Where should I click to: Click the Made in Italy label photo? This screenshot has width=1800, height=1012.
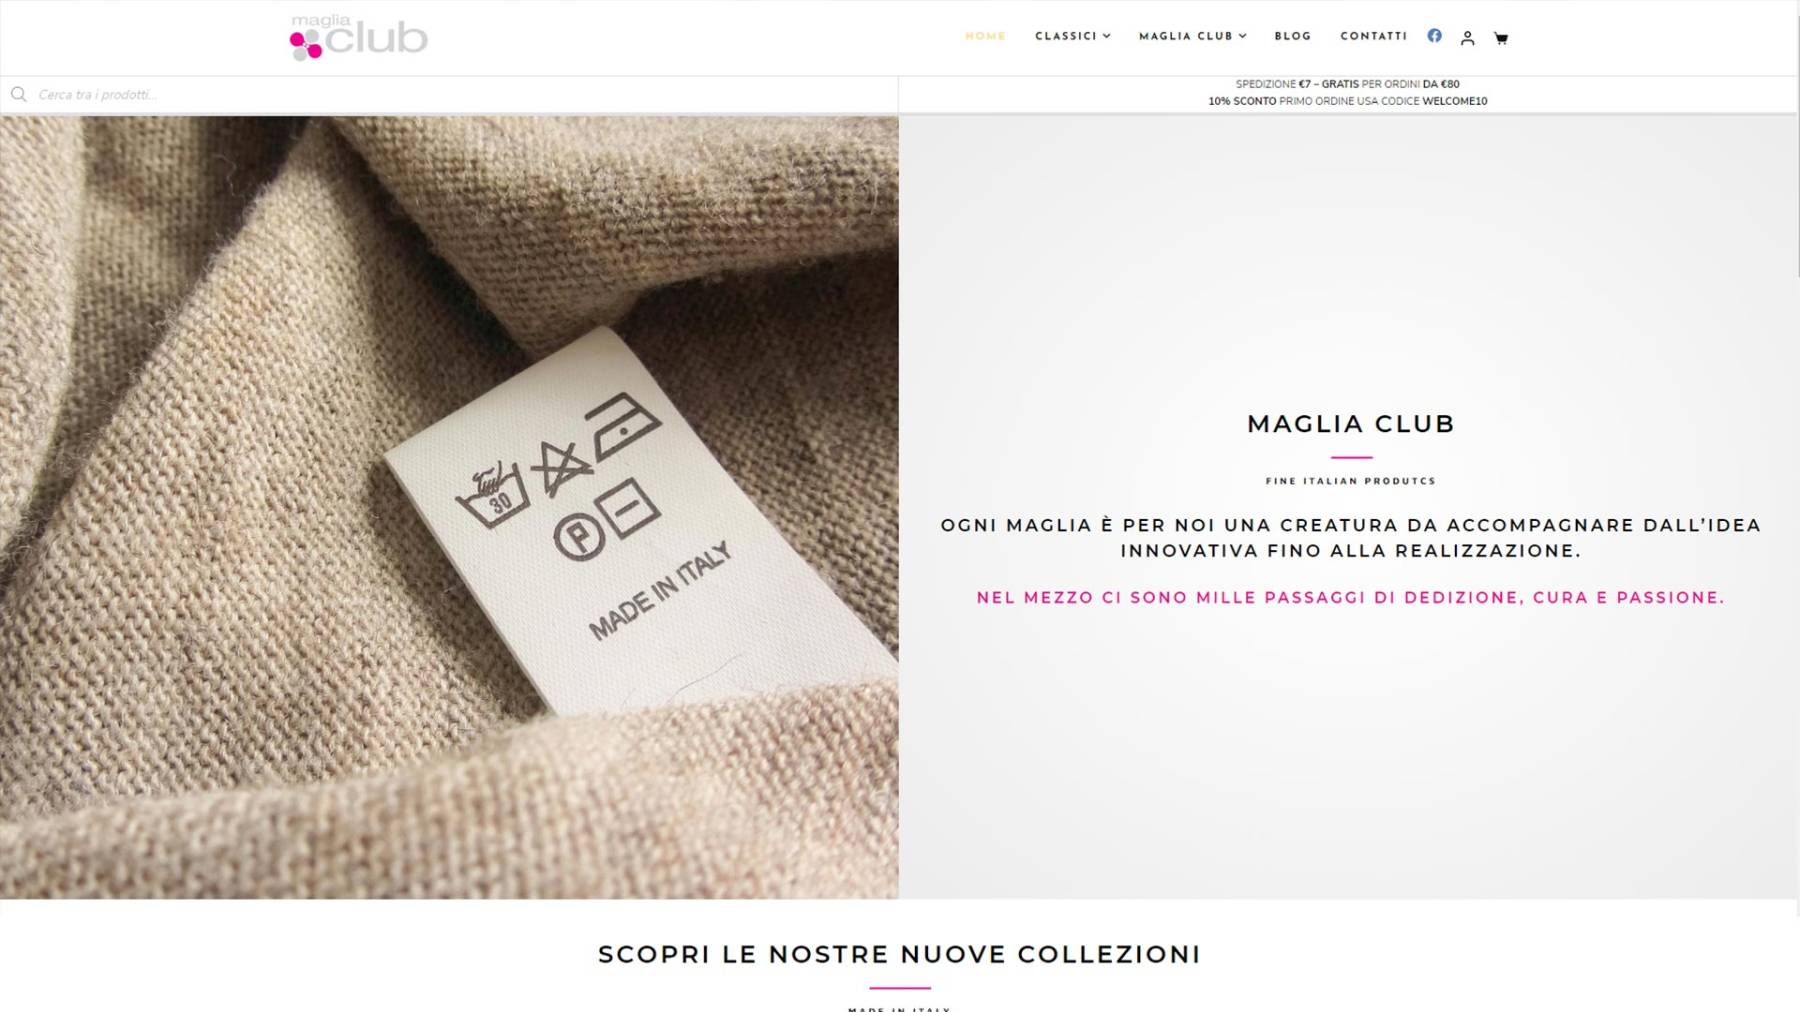(449, 507)
